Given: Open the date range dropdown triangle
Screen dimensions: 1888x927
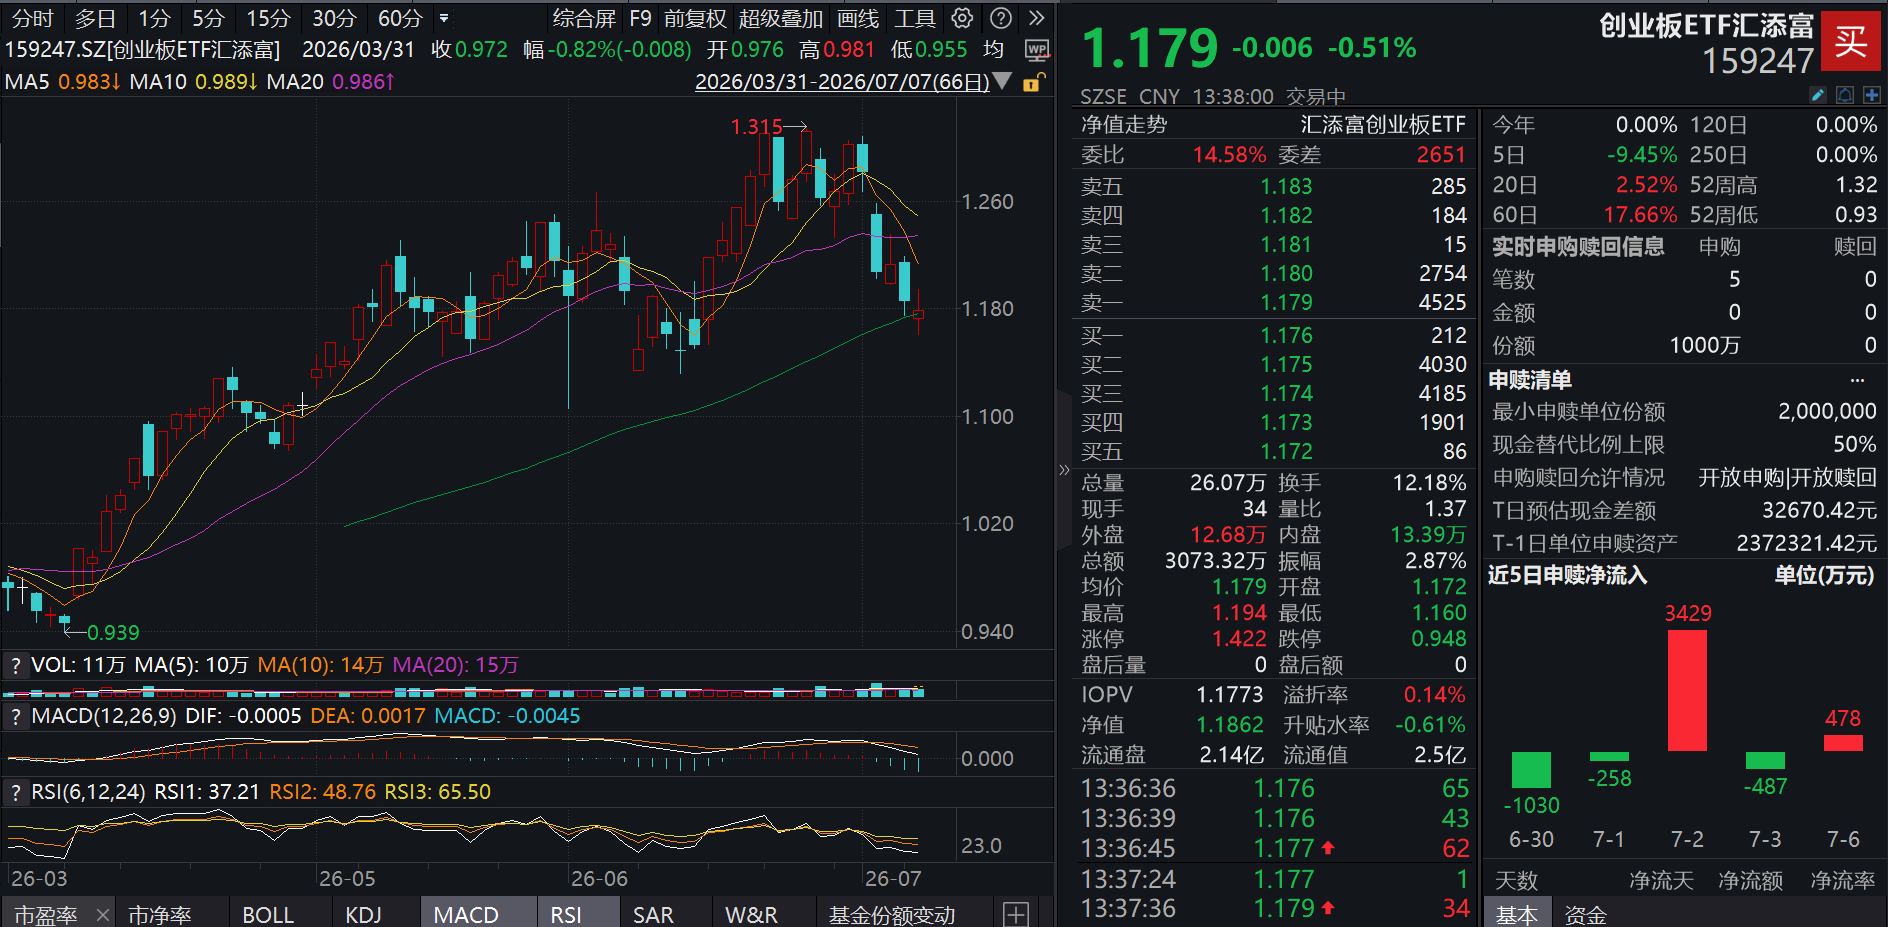Looking at the screenshot, I should coord(1003,81).
